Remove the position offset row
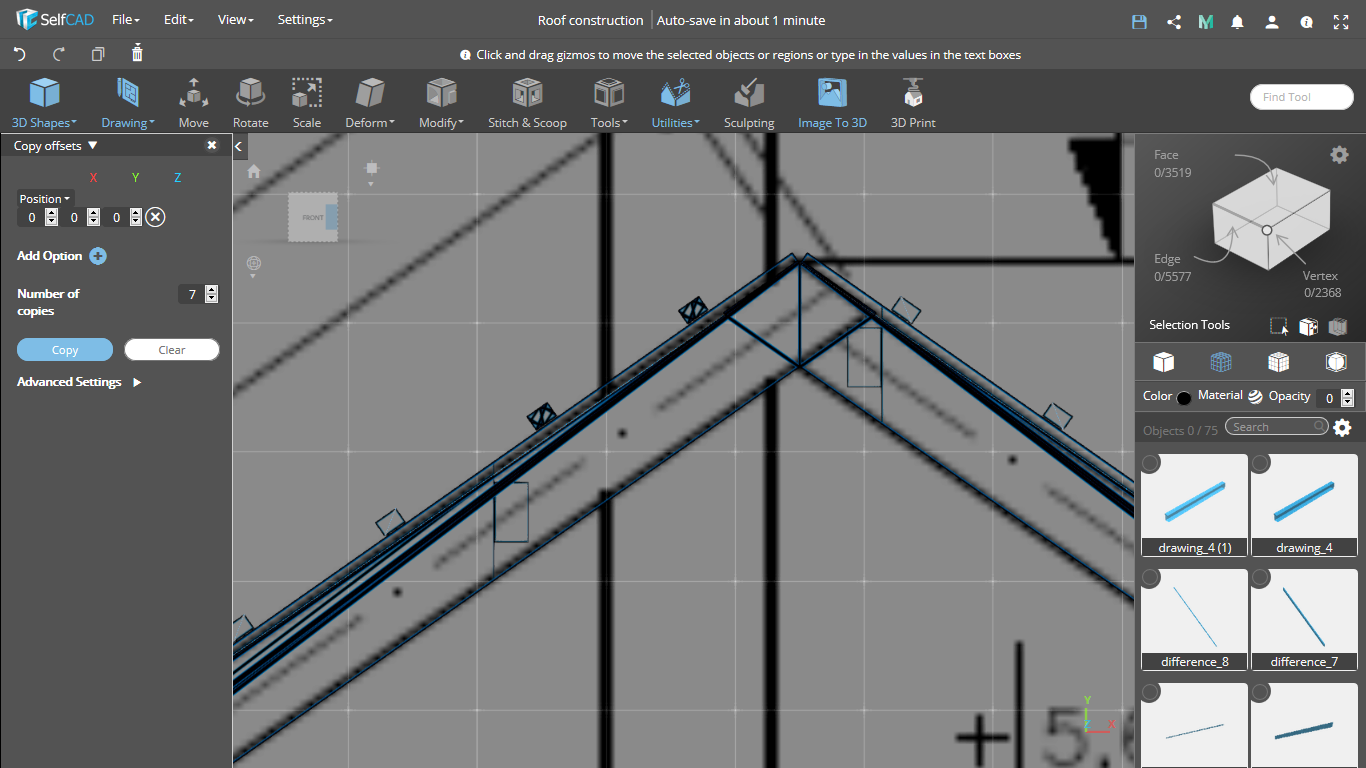Image resolution: width=1366 pixels, height=768 pixels. pyautogui.click(x=155, y=217)
